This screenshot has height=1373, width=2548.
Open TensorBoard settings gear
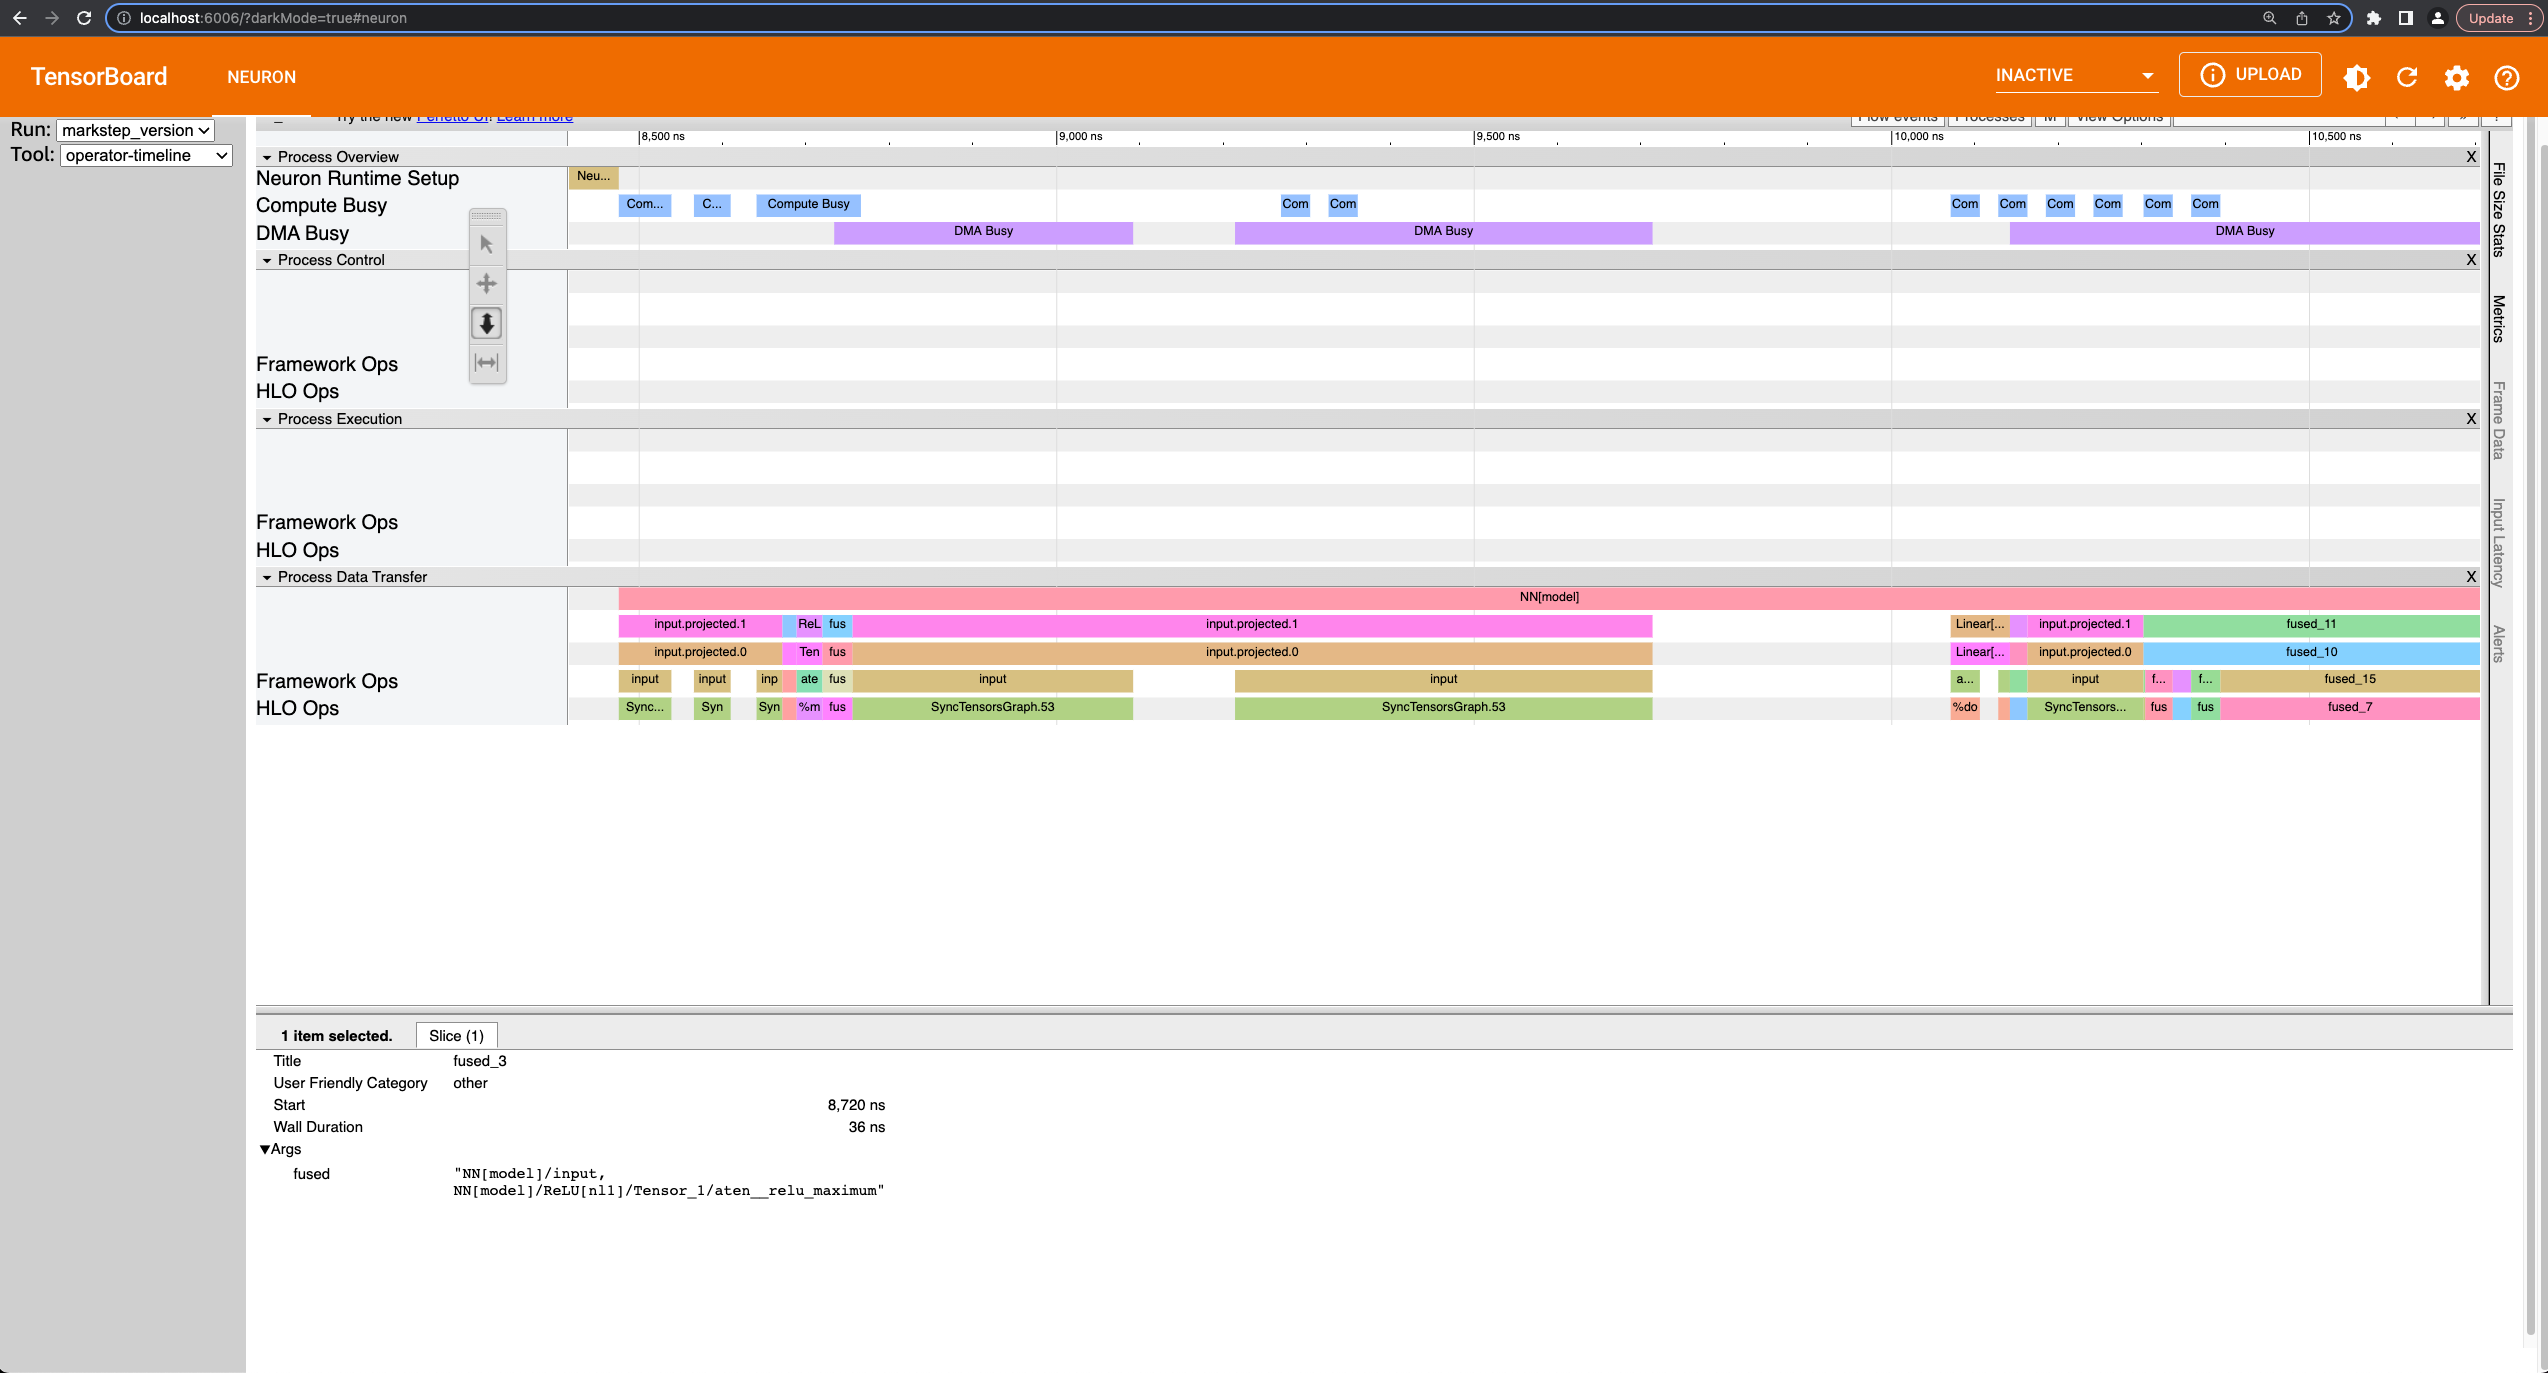[x=2456, y=77]
